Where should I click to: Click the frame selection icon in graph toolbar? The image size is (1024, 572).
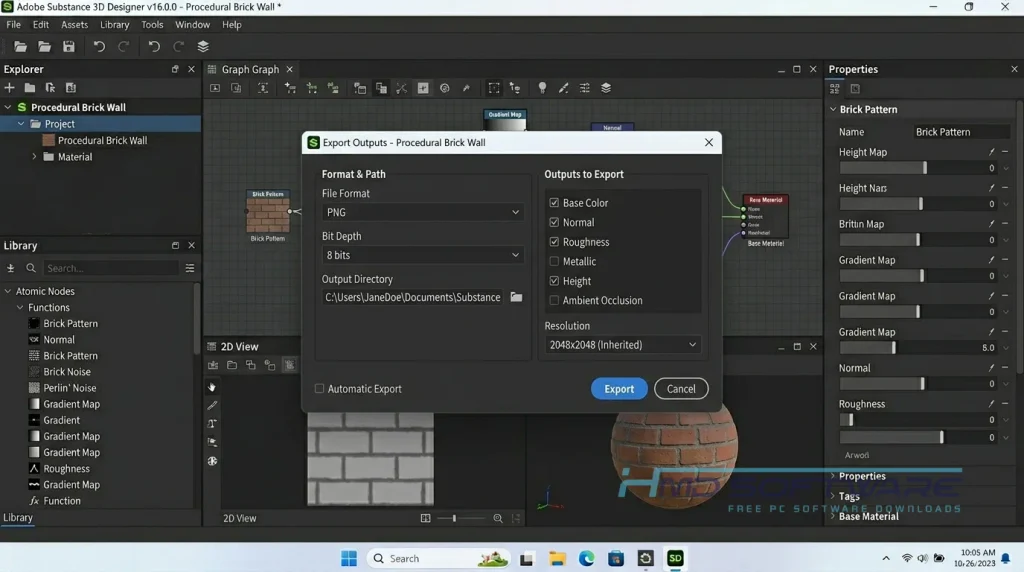click(x=494, y=88)
